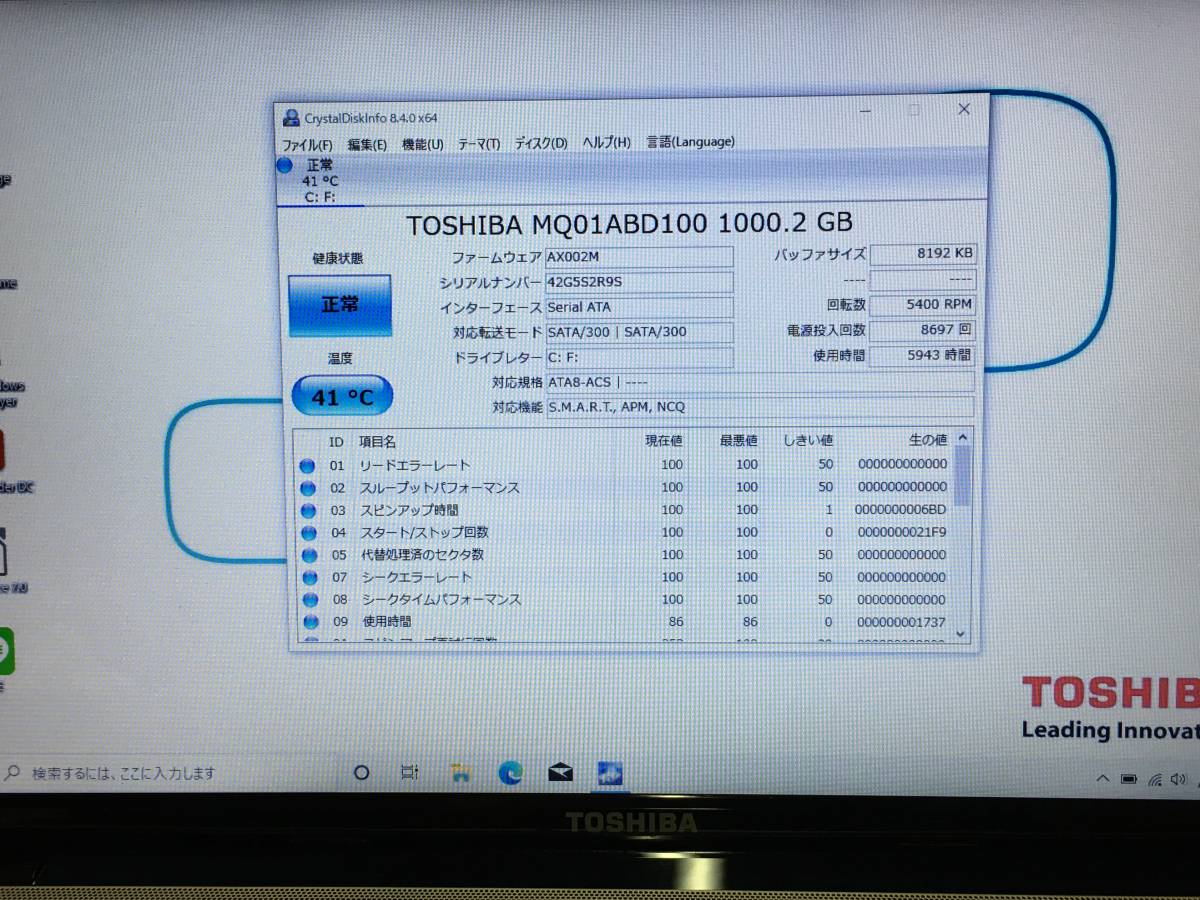Screen dimensions: 1200x900
Task: Open File Explorer from the taskbar
Action: 460,773
